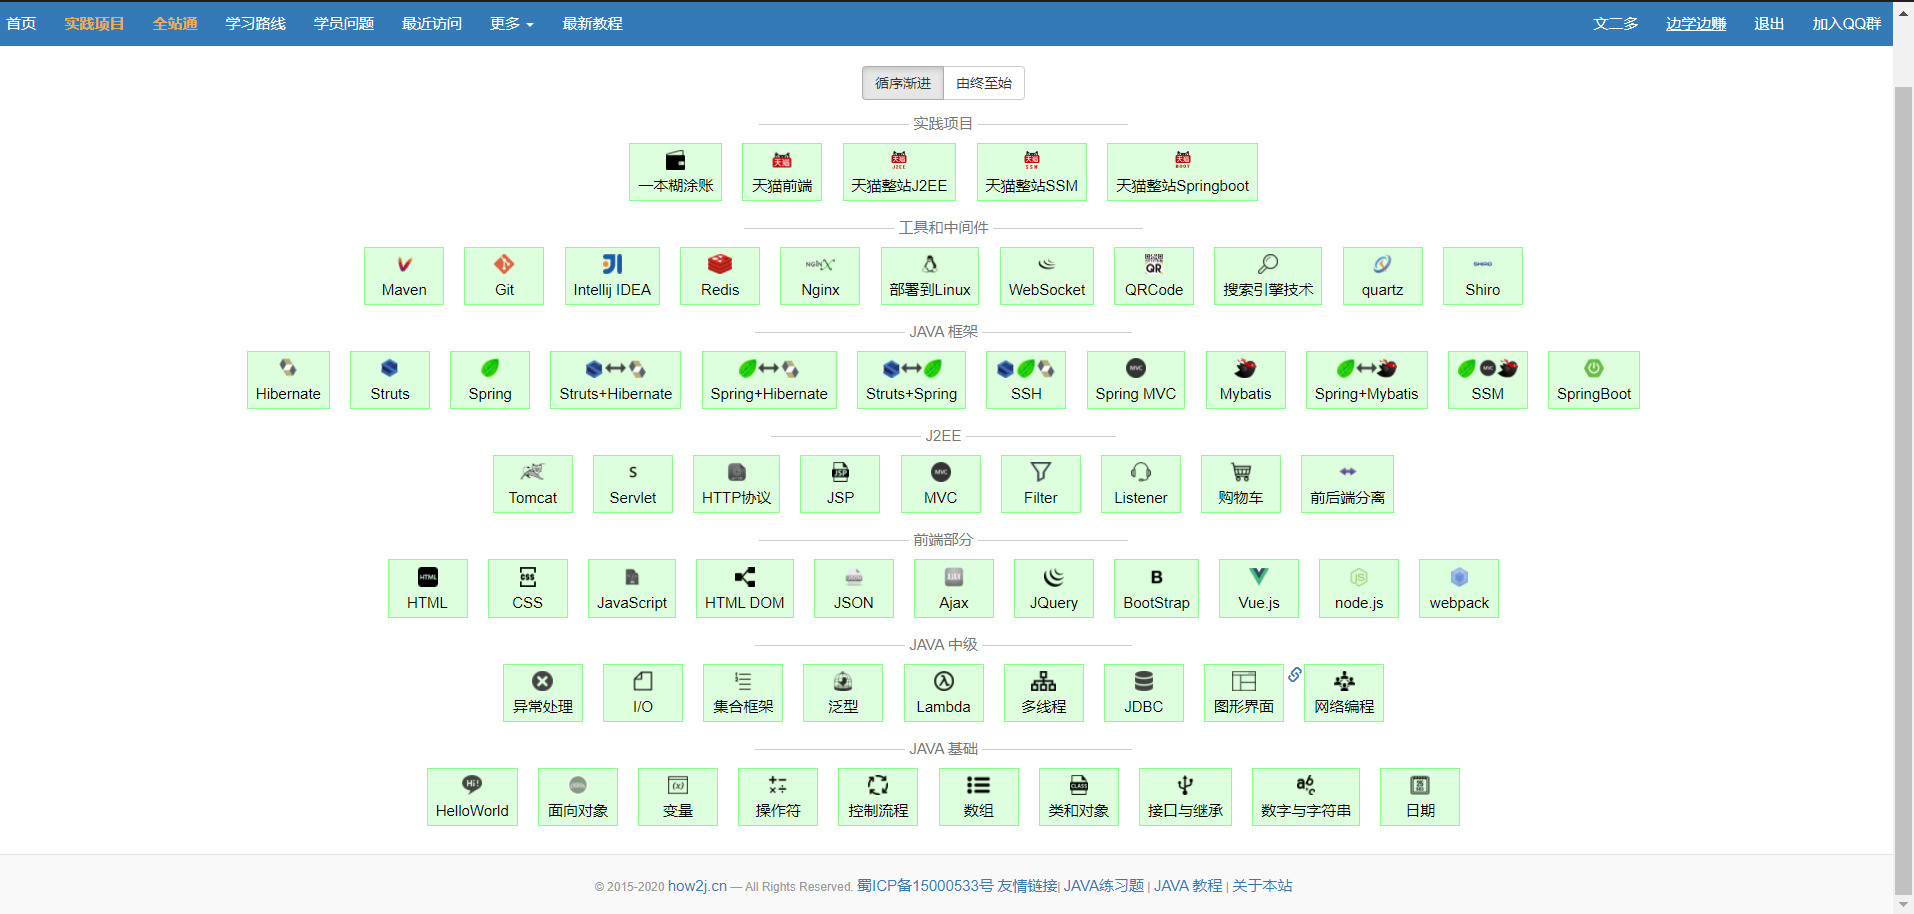Open the 网络编程 tile
The width and height of the screenshot is (1914, 914).
(1344, 693)
